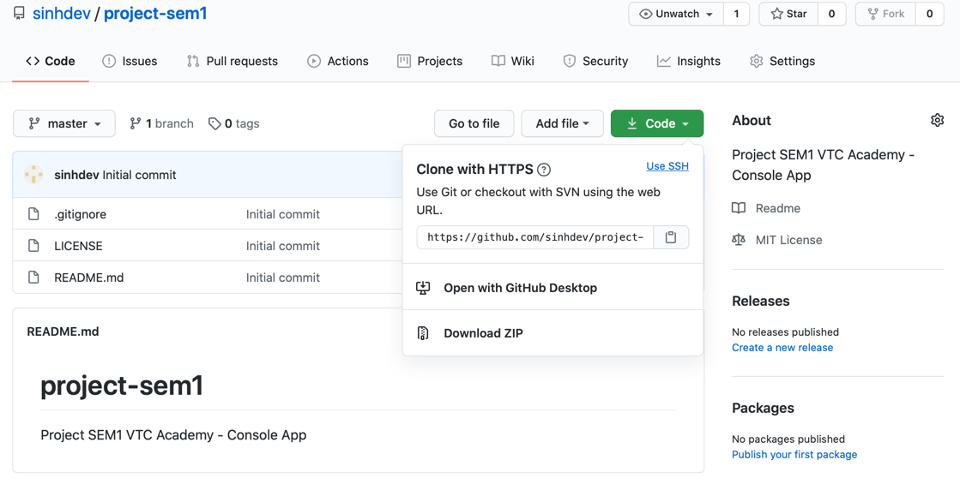This screenshot has height=478, width=960.
Task: Switch to the Code tab
Action: click(50, 61)
